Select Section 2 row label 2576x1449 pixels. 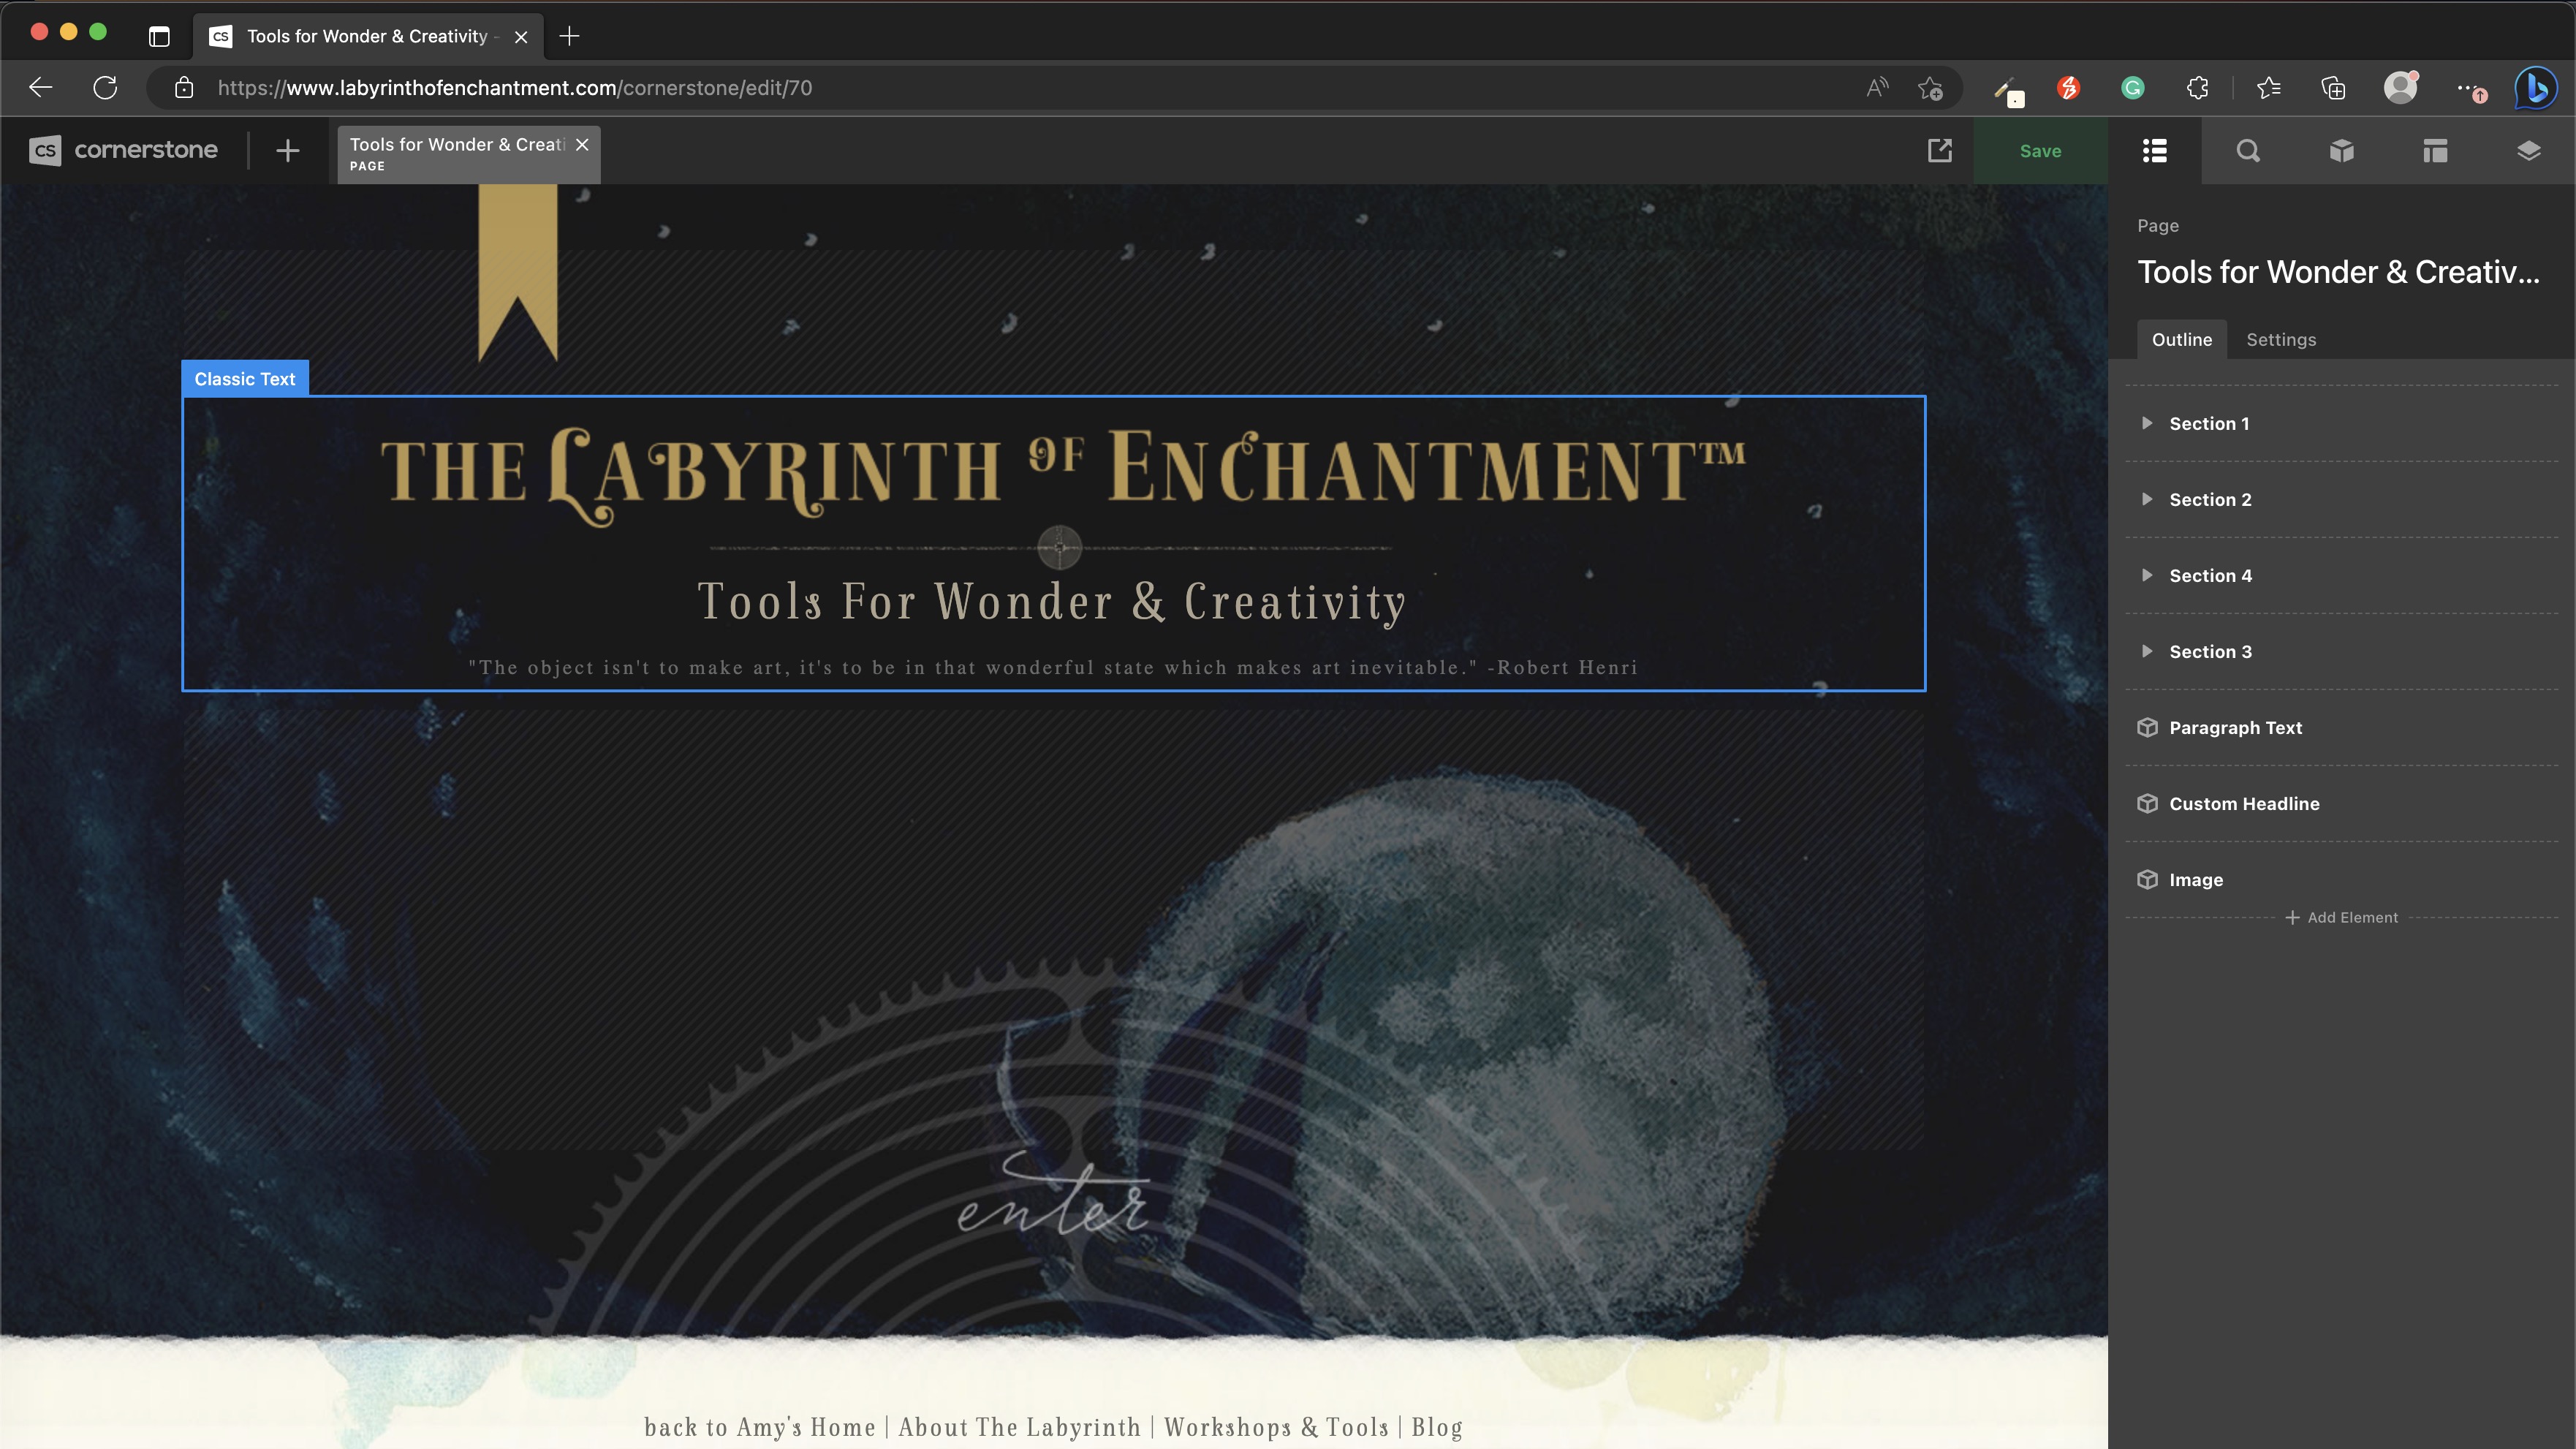pos(2210,499)
